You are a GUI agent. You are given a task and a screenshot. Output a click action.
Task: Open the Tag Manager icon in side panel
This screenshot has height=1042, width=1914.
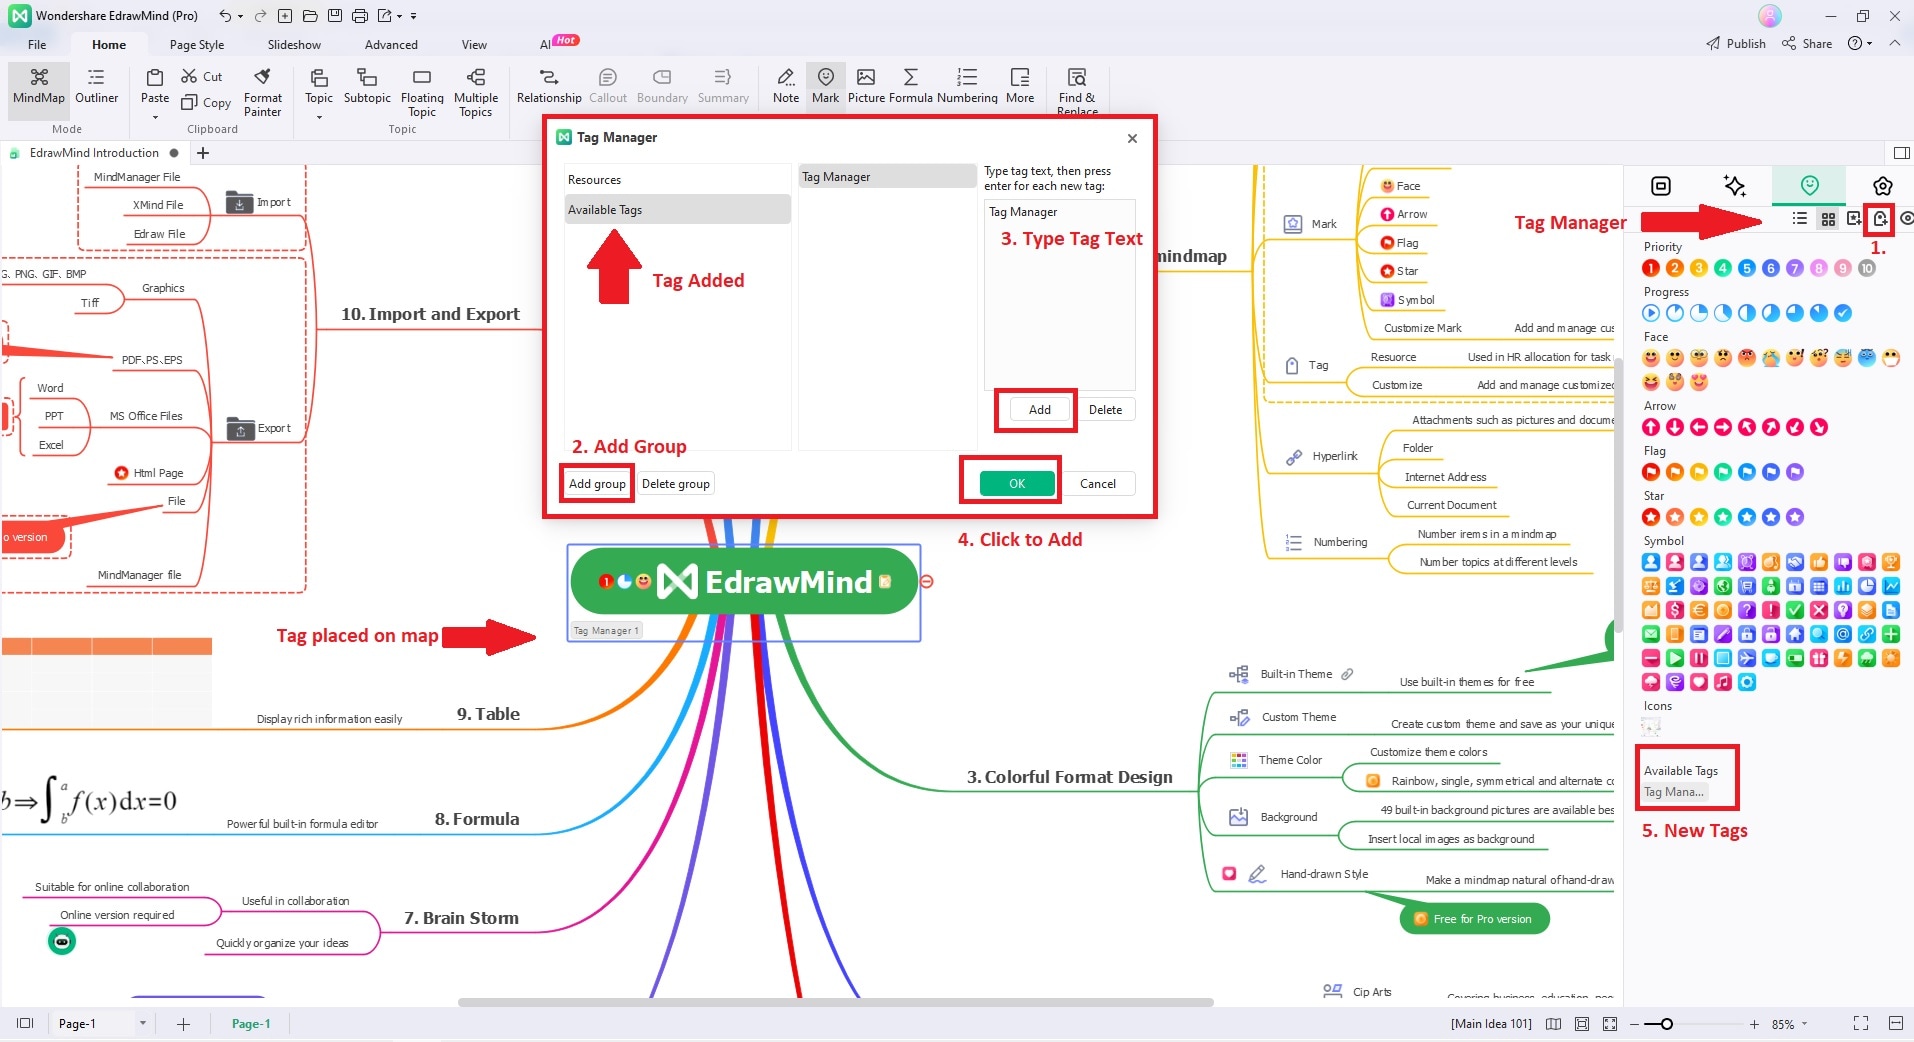tap(1881, 219)
